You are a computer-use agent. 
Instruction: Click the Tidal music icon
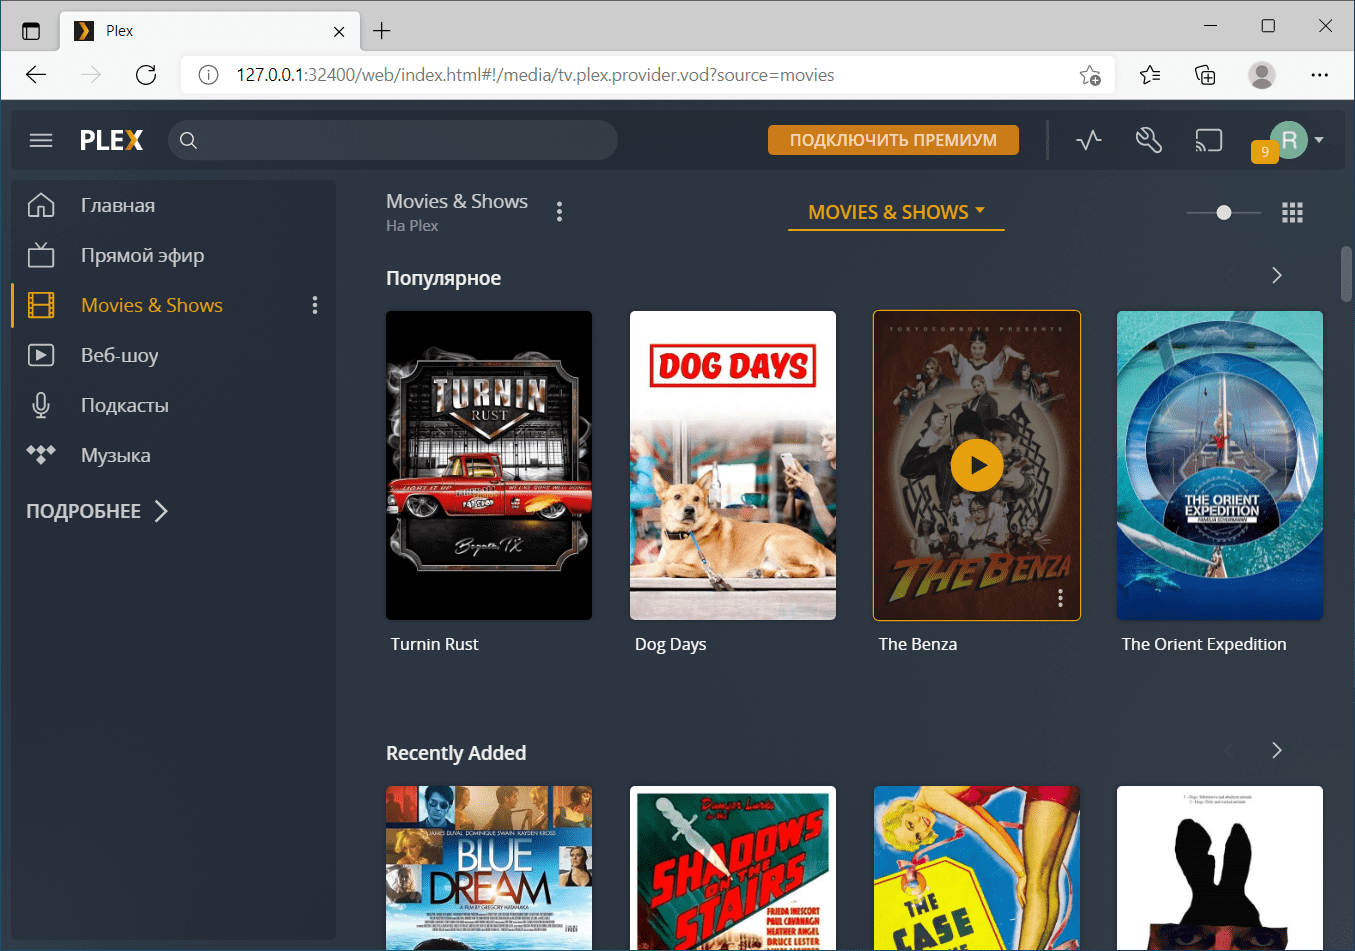[x=41, y=455]
